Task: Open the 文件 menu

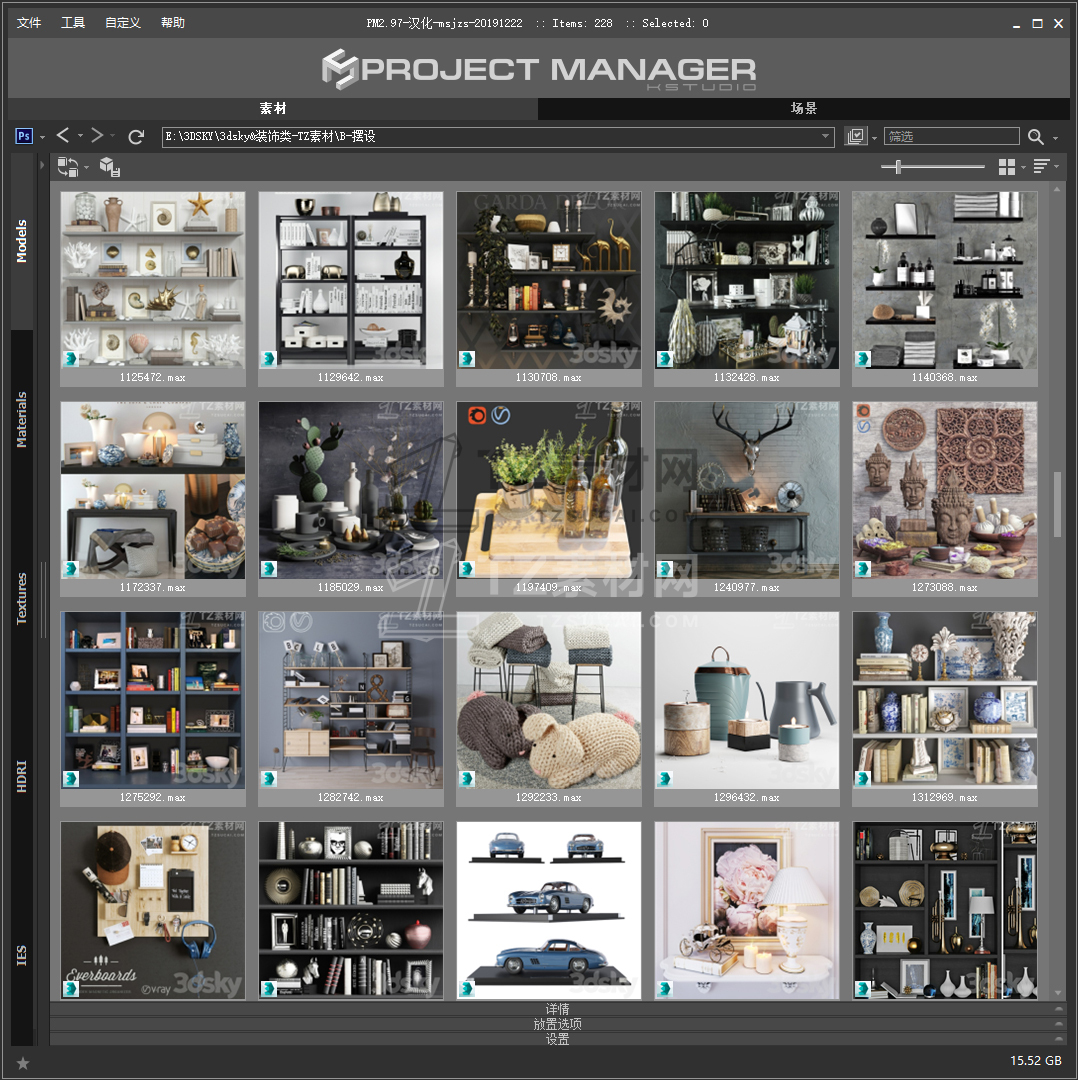Action: (x=29, y=23)
